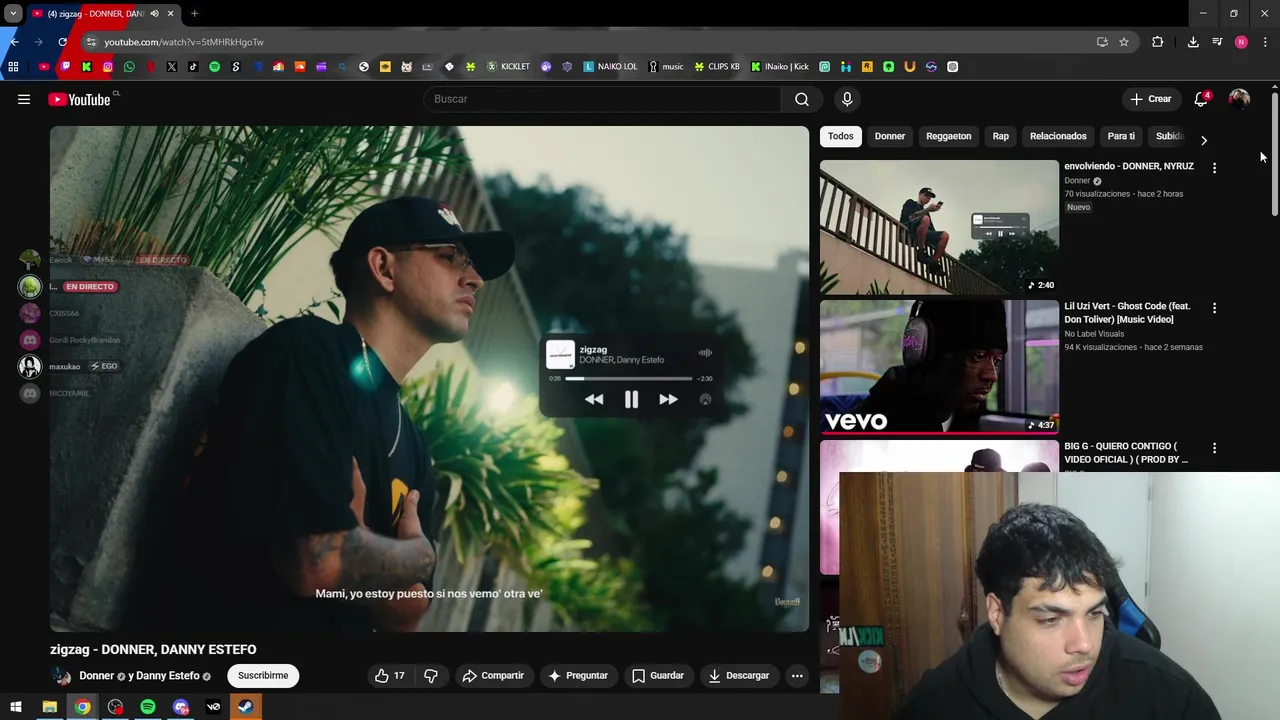Select the Todos filter chip

(x=841, y=136)
